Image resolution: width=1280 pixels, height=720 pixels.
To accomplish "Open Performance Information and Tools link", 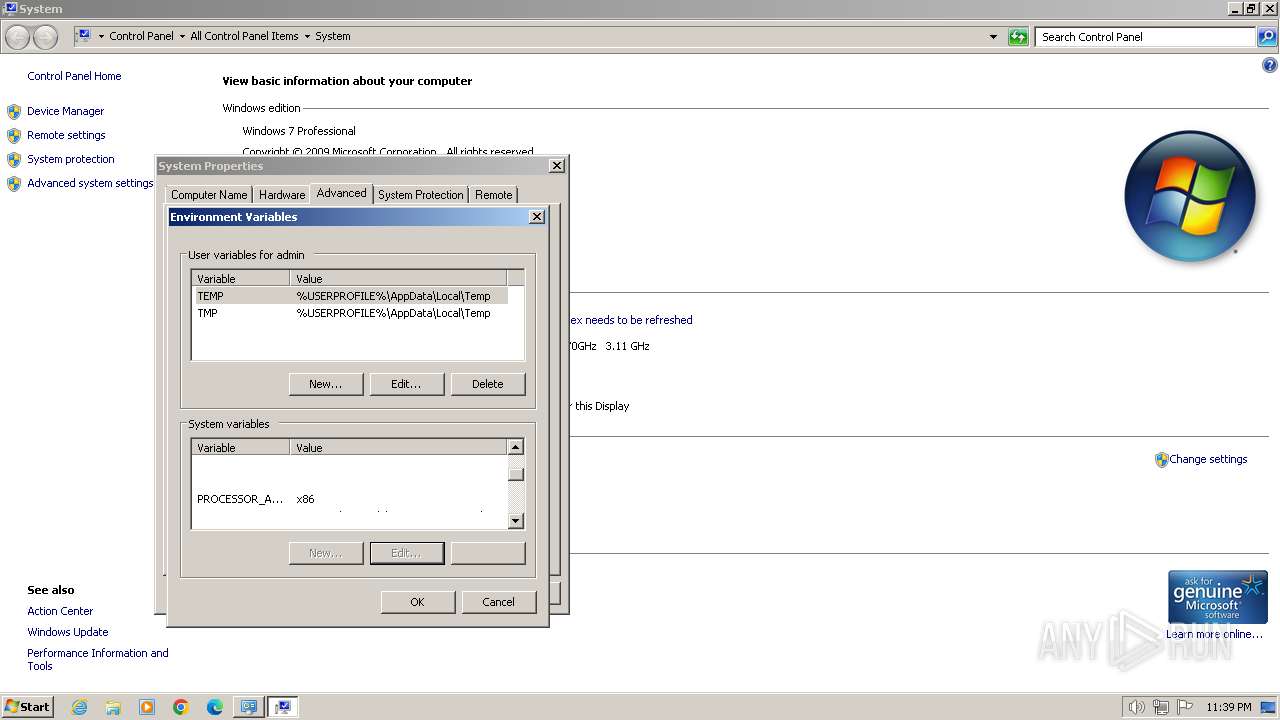I will click(x=98, y=659).
